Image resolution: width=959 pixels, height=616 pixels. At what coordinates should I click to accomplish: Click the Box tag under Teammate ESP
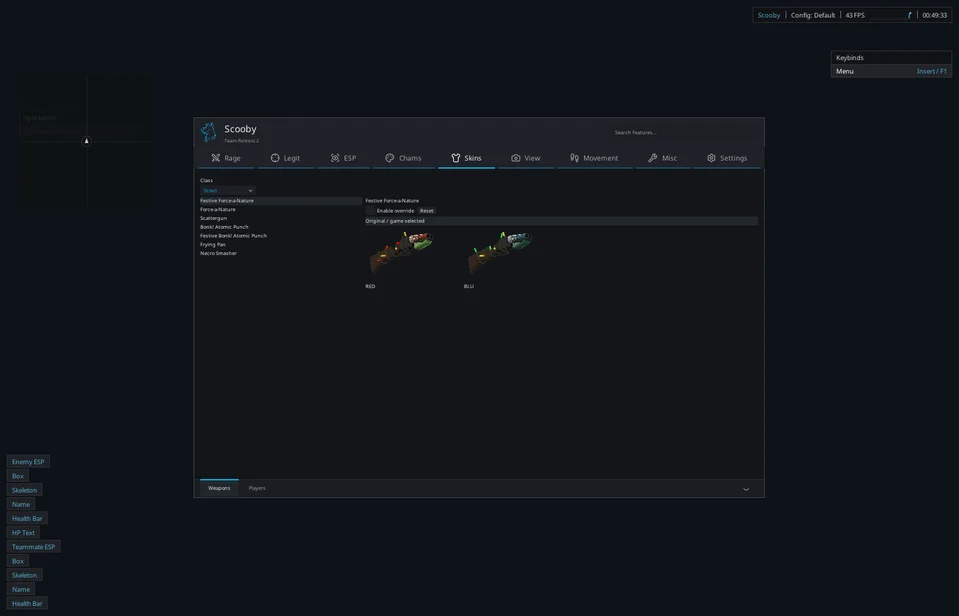(18, 561)
